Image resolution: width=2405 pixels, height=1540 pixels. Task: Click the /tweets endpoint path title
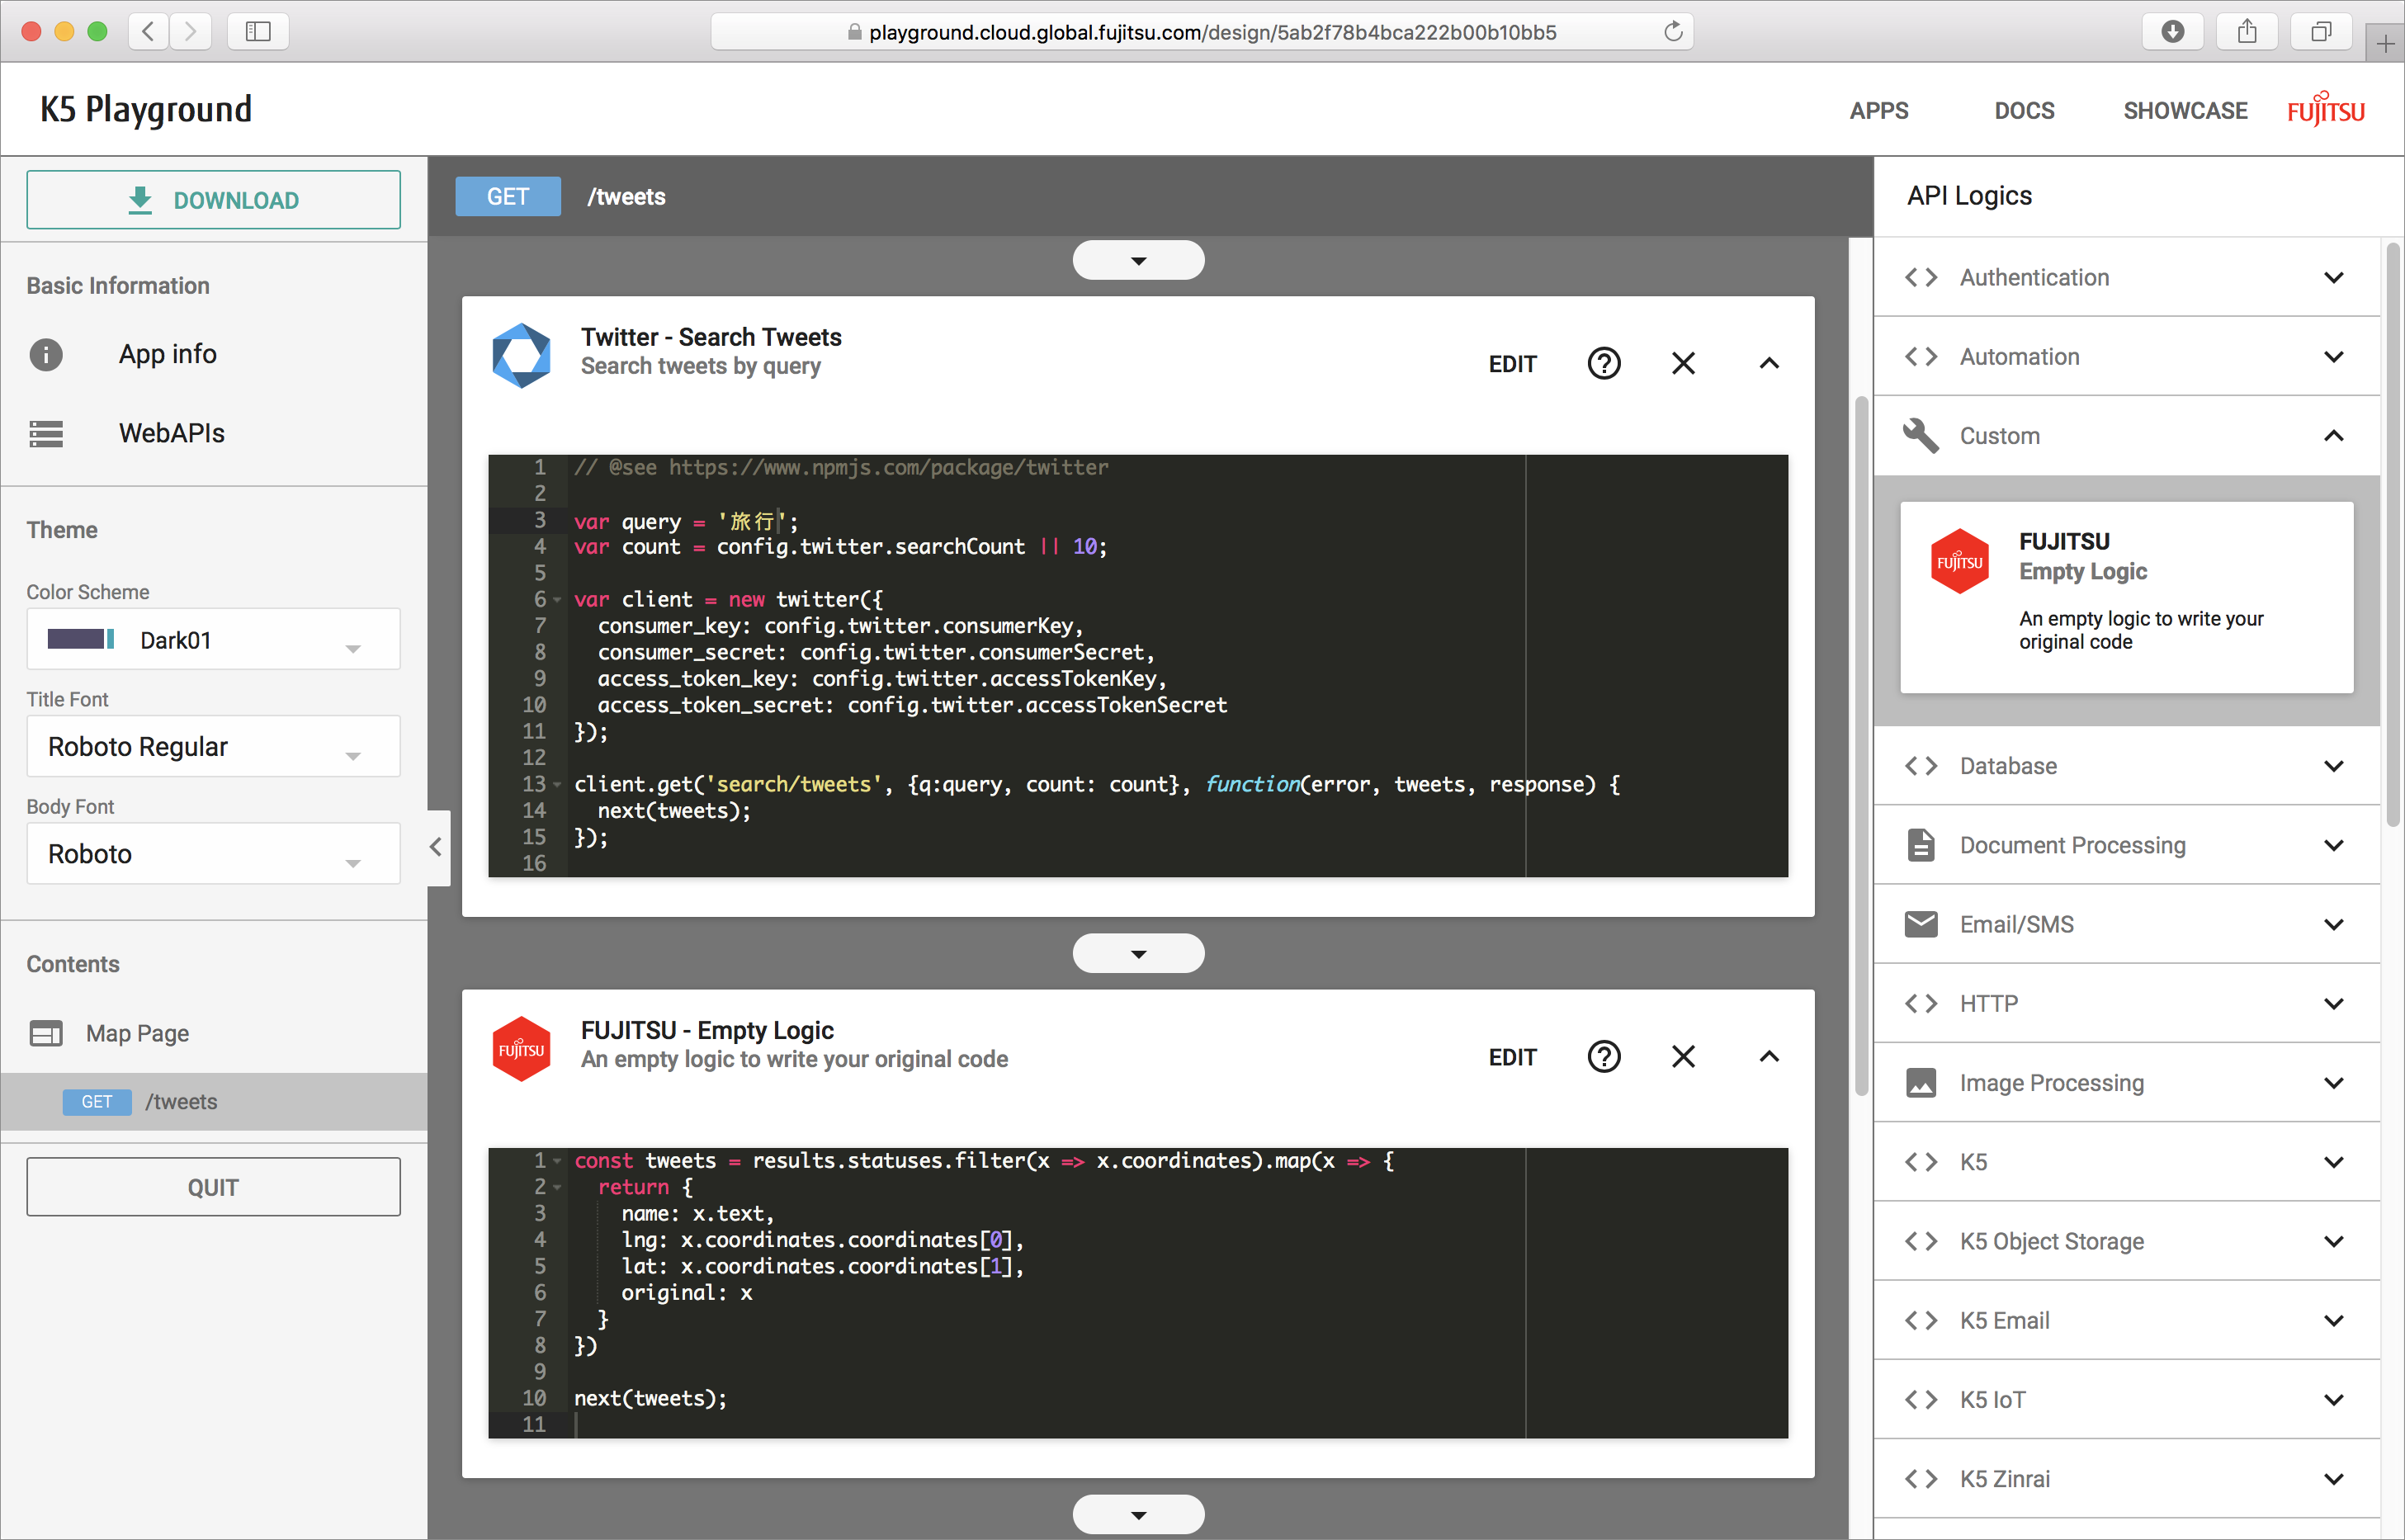pos(626,197)
